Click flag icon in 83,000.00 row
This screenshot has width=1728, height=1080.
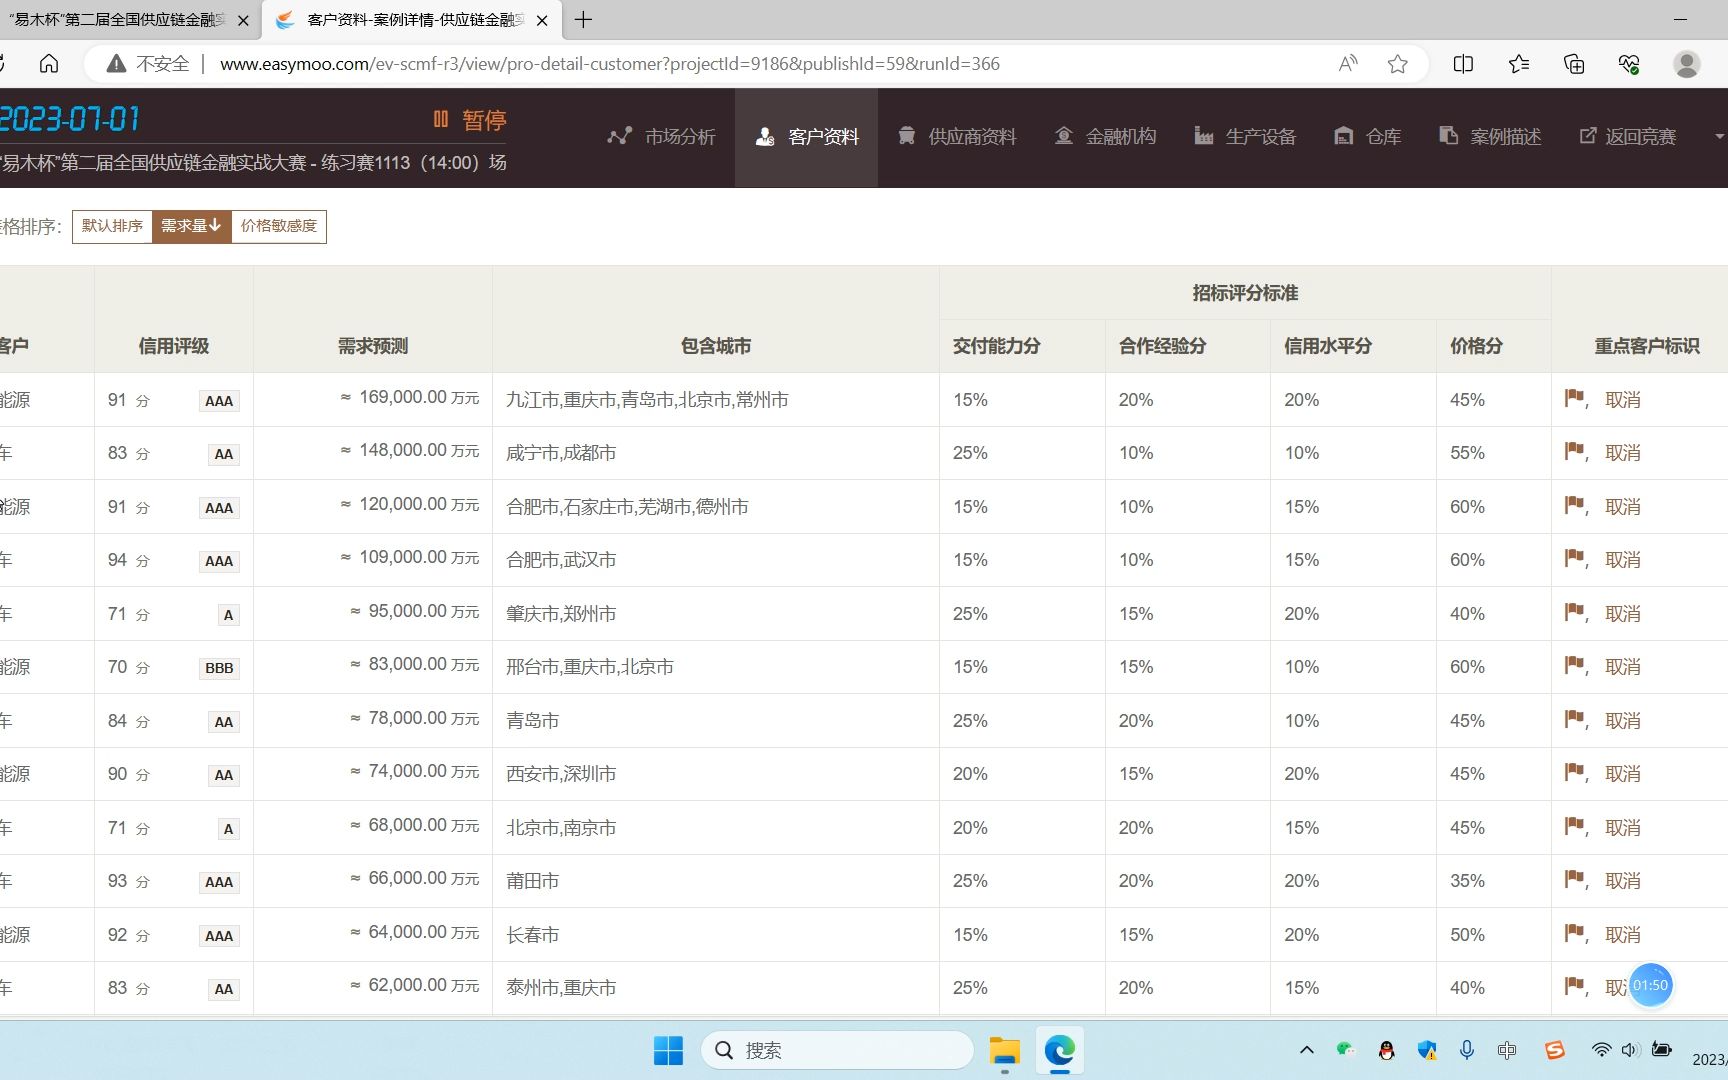(1574, 665)
